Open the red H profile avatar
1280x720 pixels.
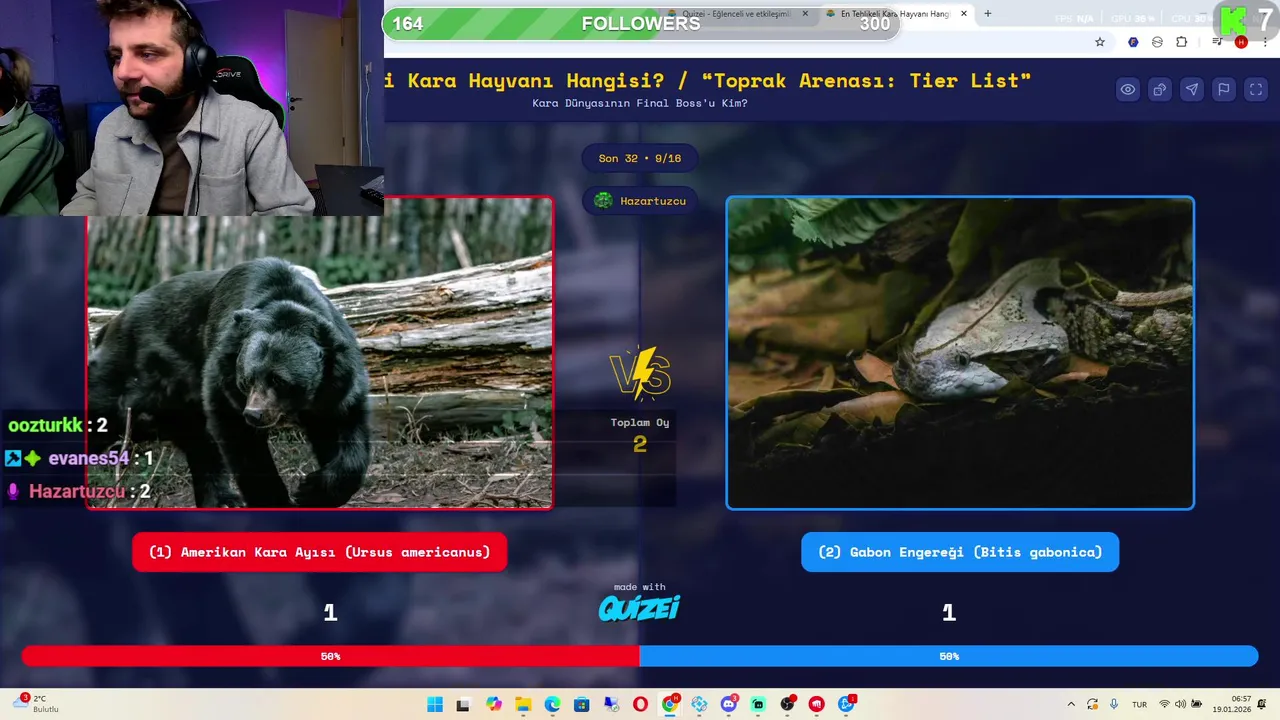pyautogui.click(x=1241, y=42)
